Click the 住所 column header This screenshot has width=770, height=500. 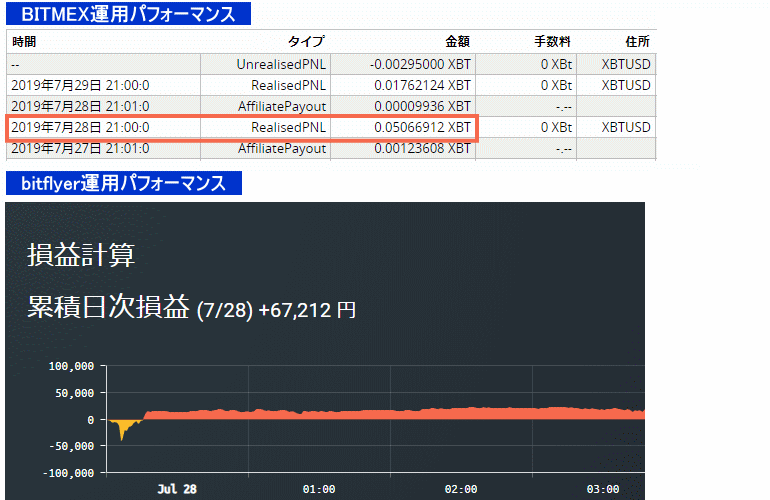pos(637,42)
